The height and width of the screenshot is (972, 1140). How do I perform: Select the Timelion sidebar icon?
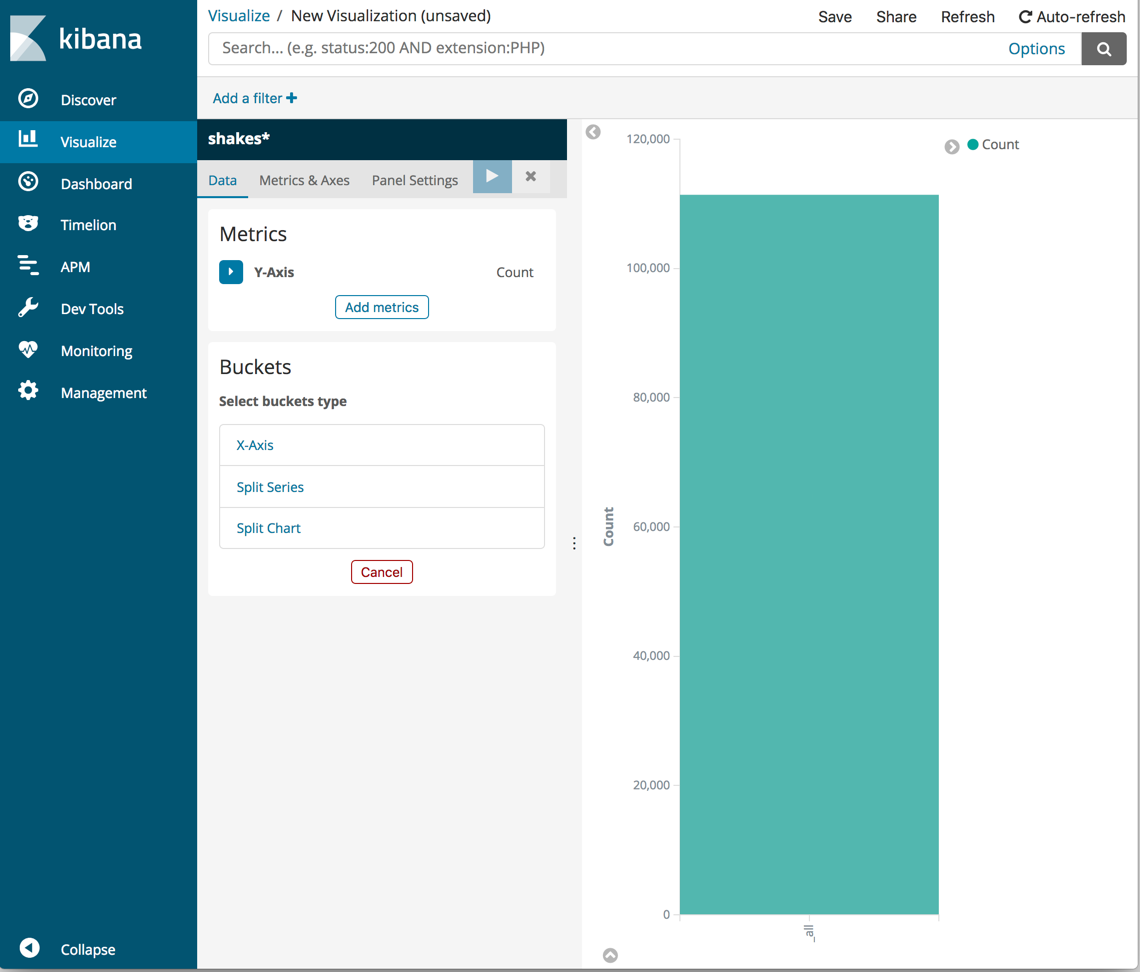point(29,224)
